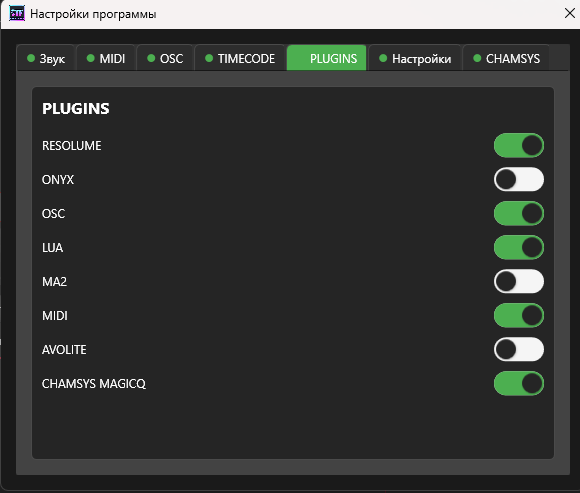Click the LUA label
Image resolution: width=580 pixels, height=493 pixels.
click(x=53, y=248)
